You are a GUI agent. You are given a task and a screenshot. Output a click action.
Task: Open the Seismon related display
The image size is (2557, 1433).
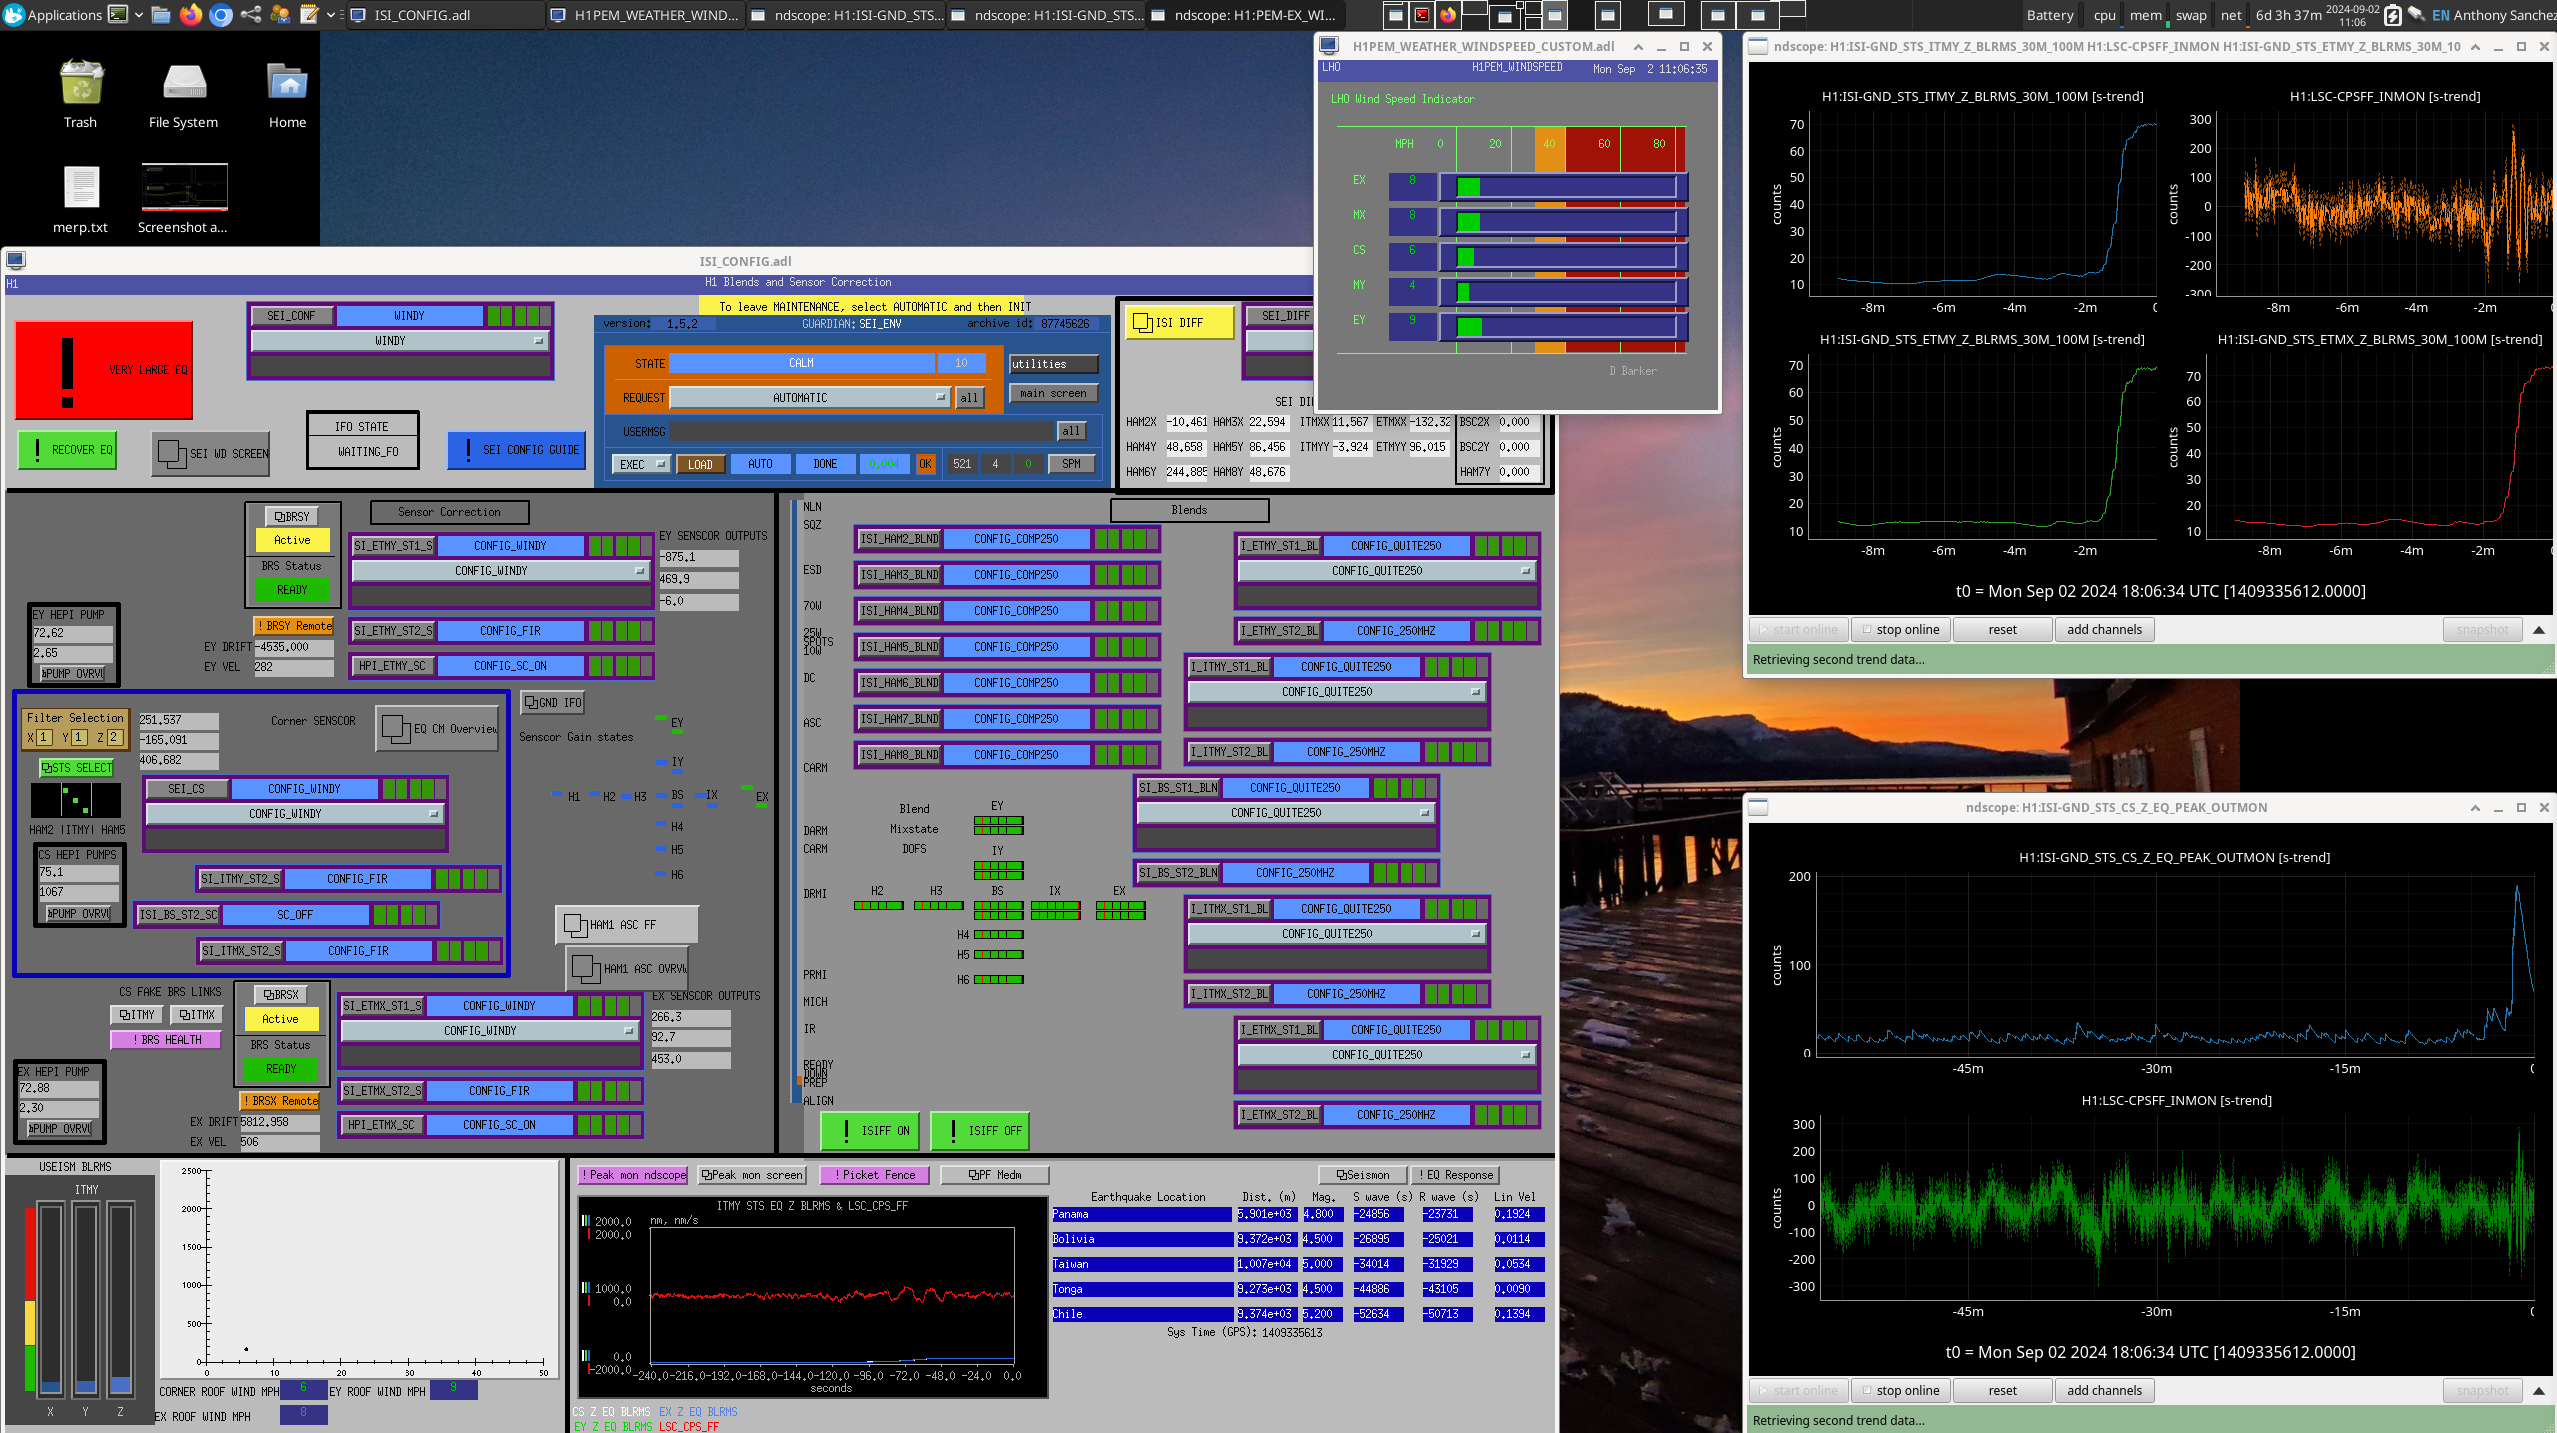pyautogui.click(x=1363, y=1175)
